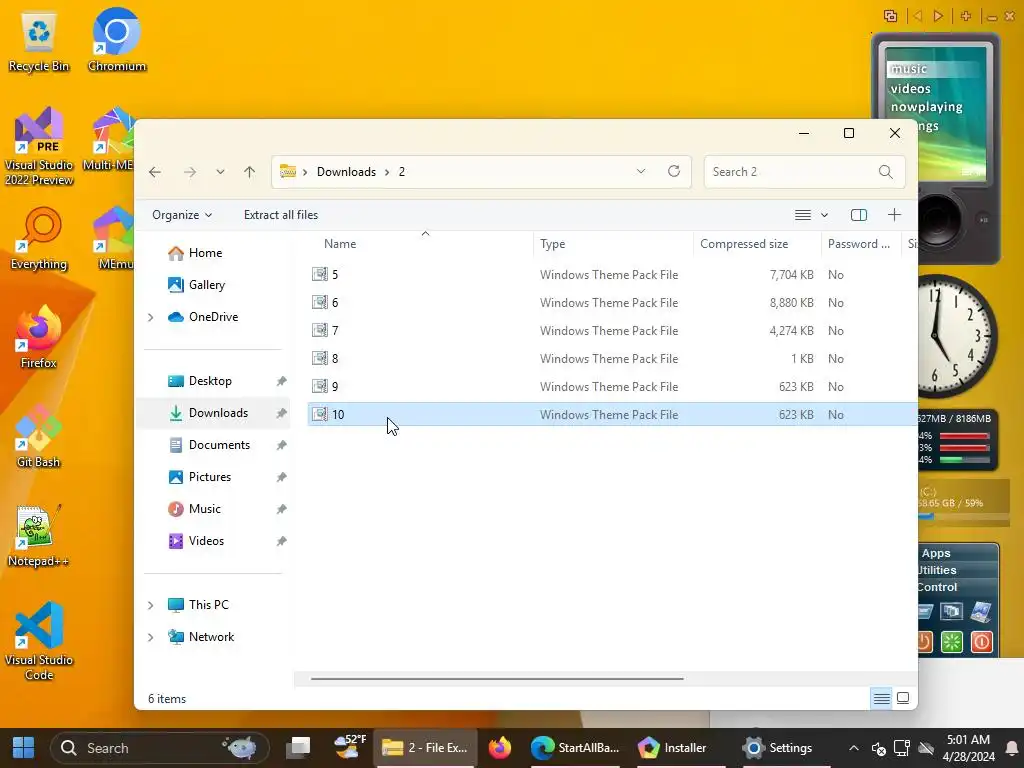Open the notification bell

[1012, 748]
